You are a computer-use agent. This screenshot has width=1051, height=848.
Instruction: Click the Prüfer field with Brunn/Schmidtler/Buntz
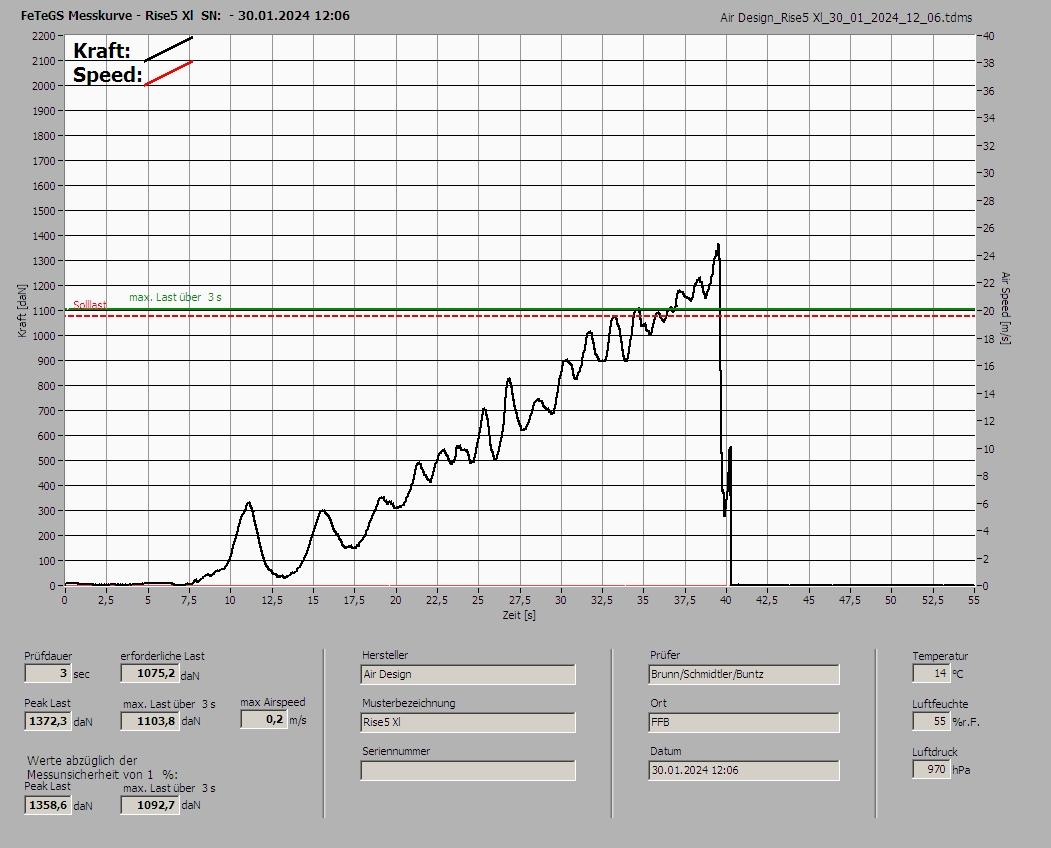(x=743, y=675)
